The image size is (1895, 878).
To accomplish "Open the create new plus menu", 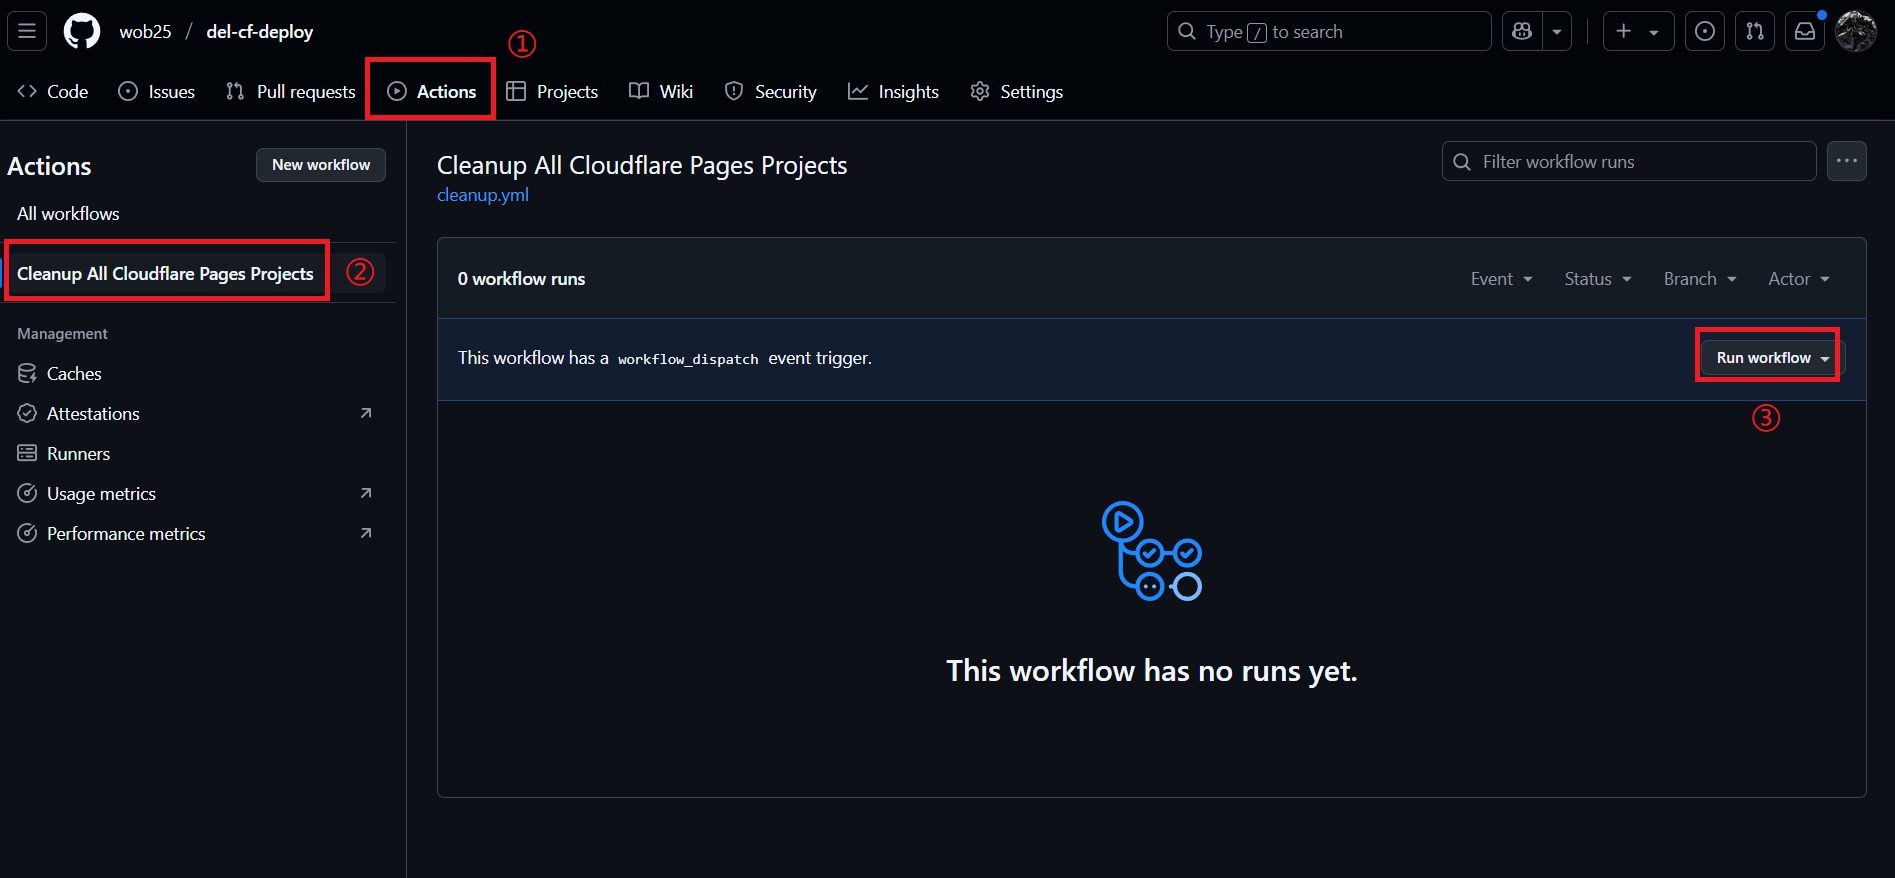I will tap(1638, 31).
